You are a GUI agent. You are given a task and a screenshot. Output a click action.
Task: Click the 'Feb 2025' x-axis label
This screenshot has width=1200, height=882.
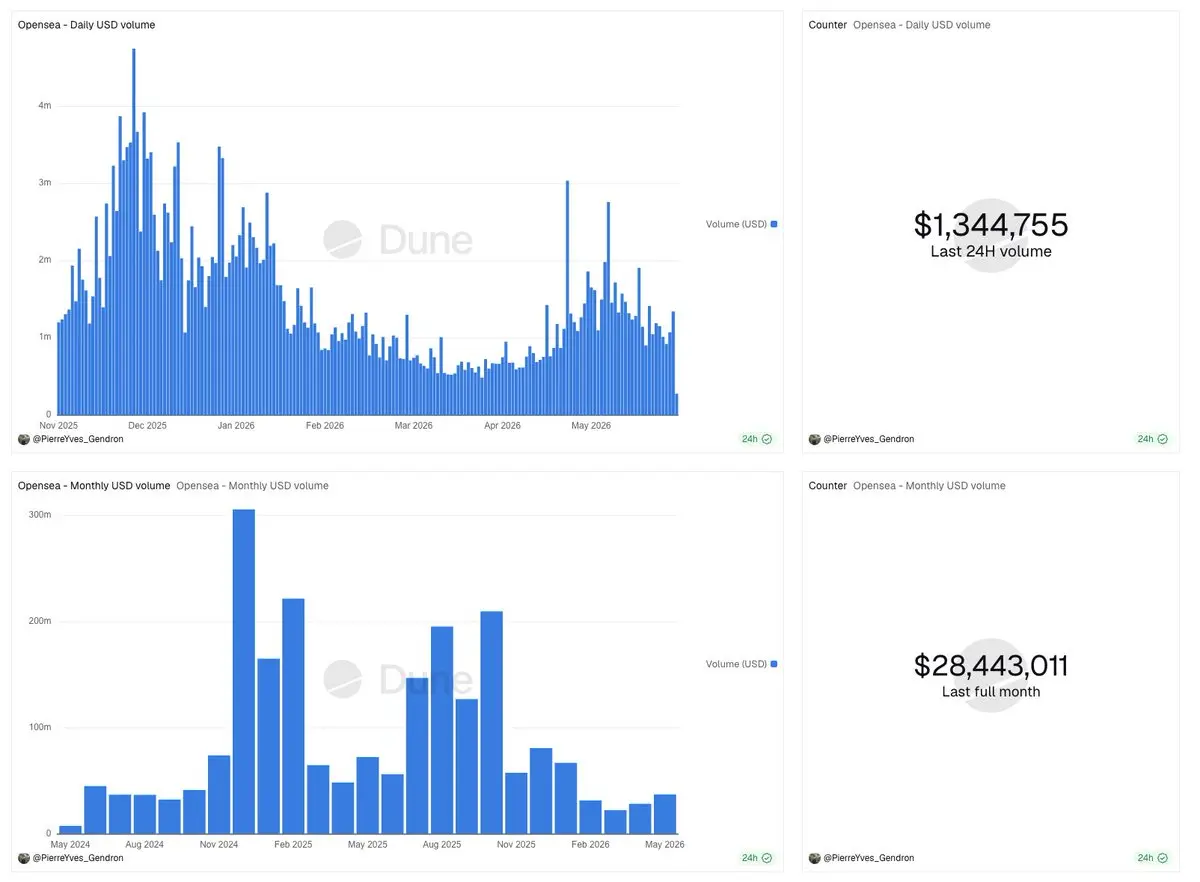293,845
